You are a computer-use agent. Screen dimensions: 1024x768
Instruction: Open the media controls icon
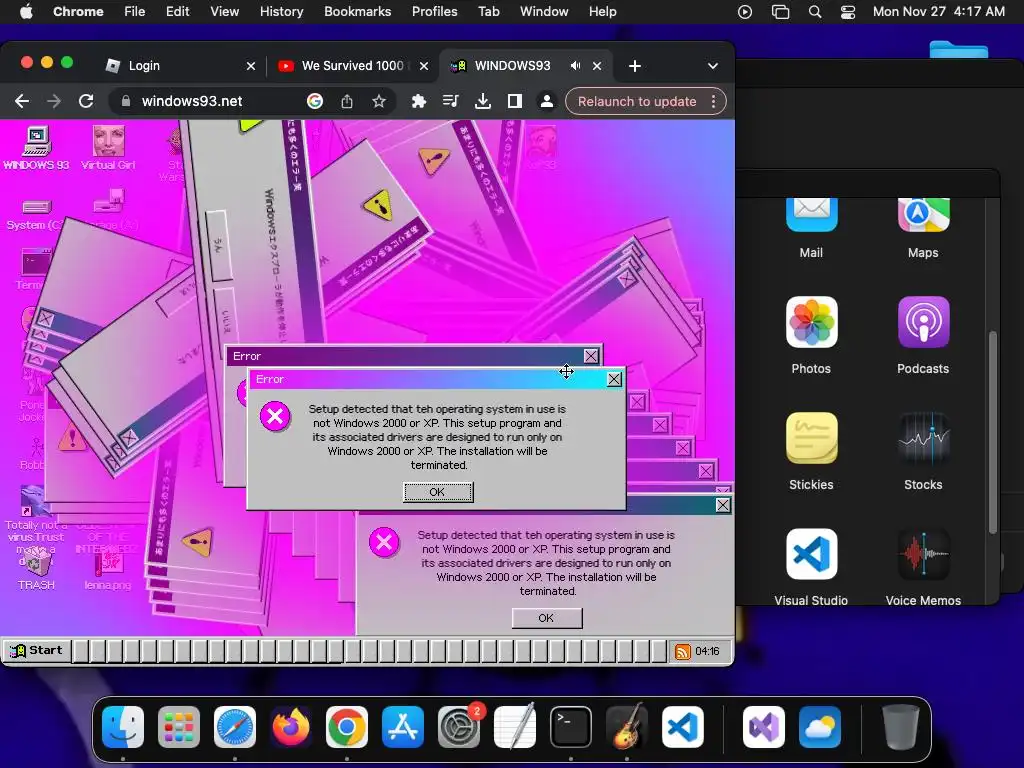tap(451, 101)
